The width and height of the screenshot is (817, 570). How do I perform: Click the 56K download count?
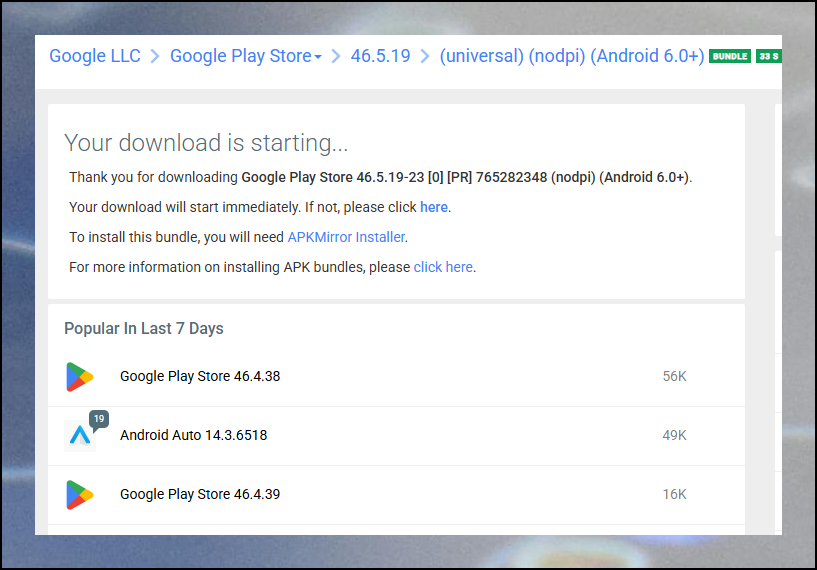674,376
